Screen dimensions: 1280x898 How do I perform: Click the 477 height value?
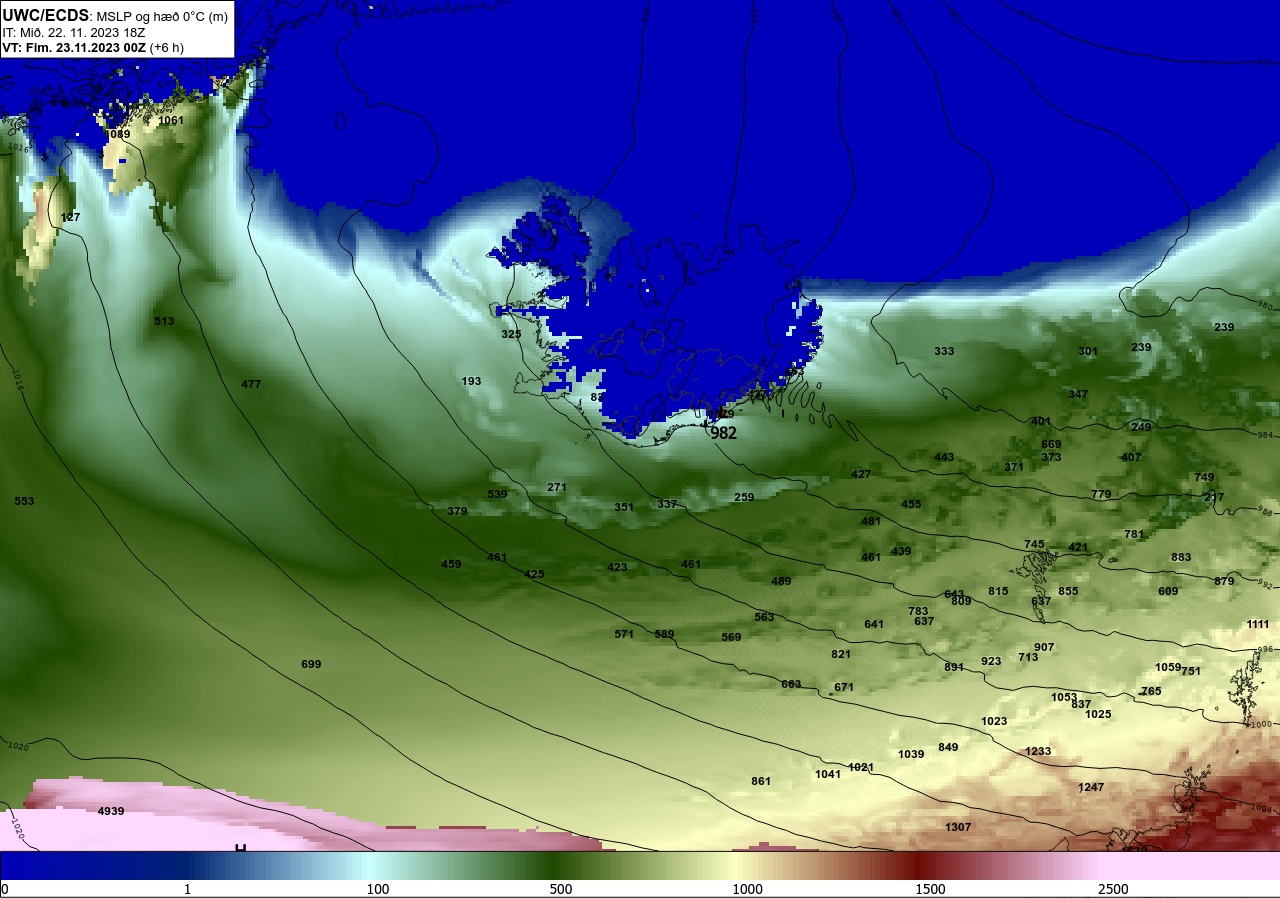(x=251, y=384)
